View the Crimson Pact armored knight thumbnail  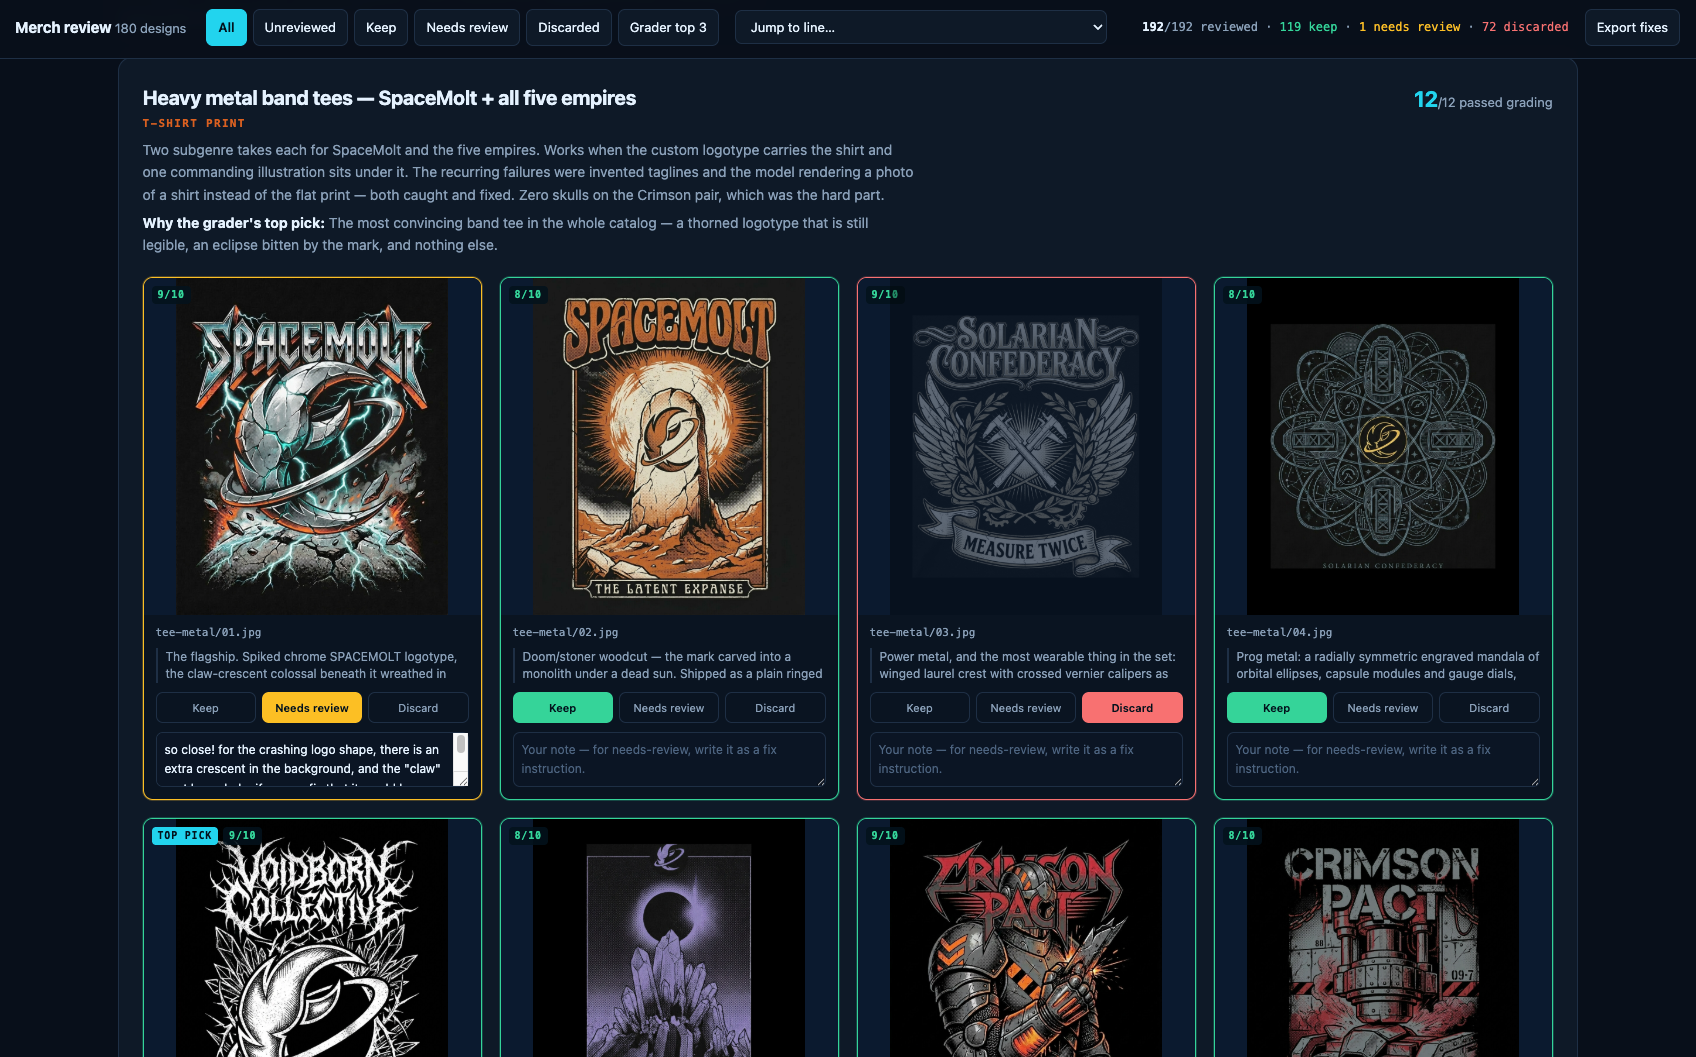(x=1026, y=938)
